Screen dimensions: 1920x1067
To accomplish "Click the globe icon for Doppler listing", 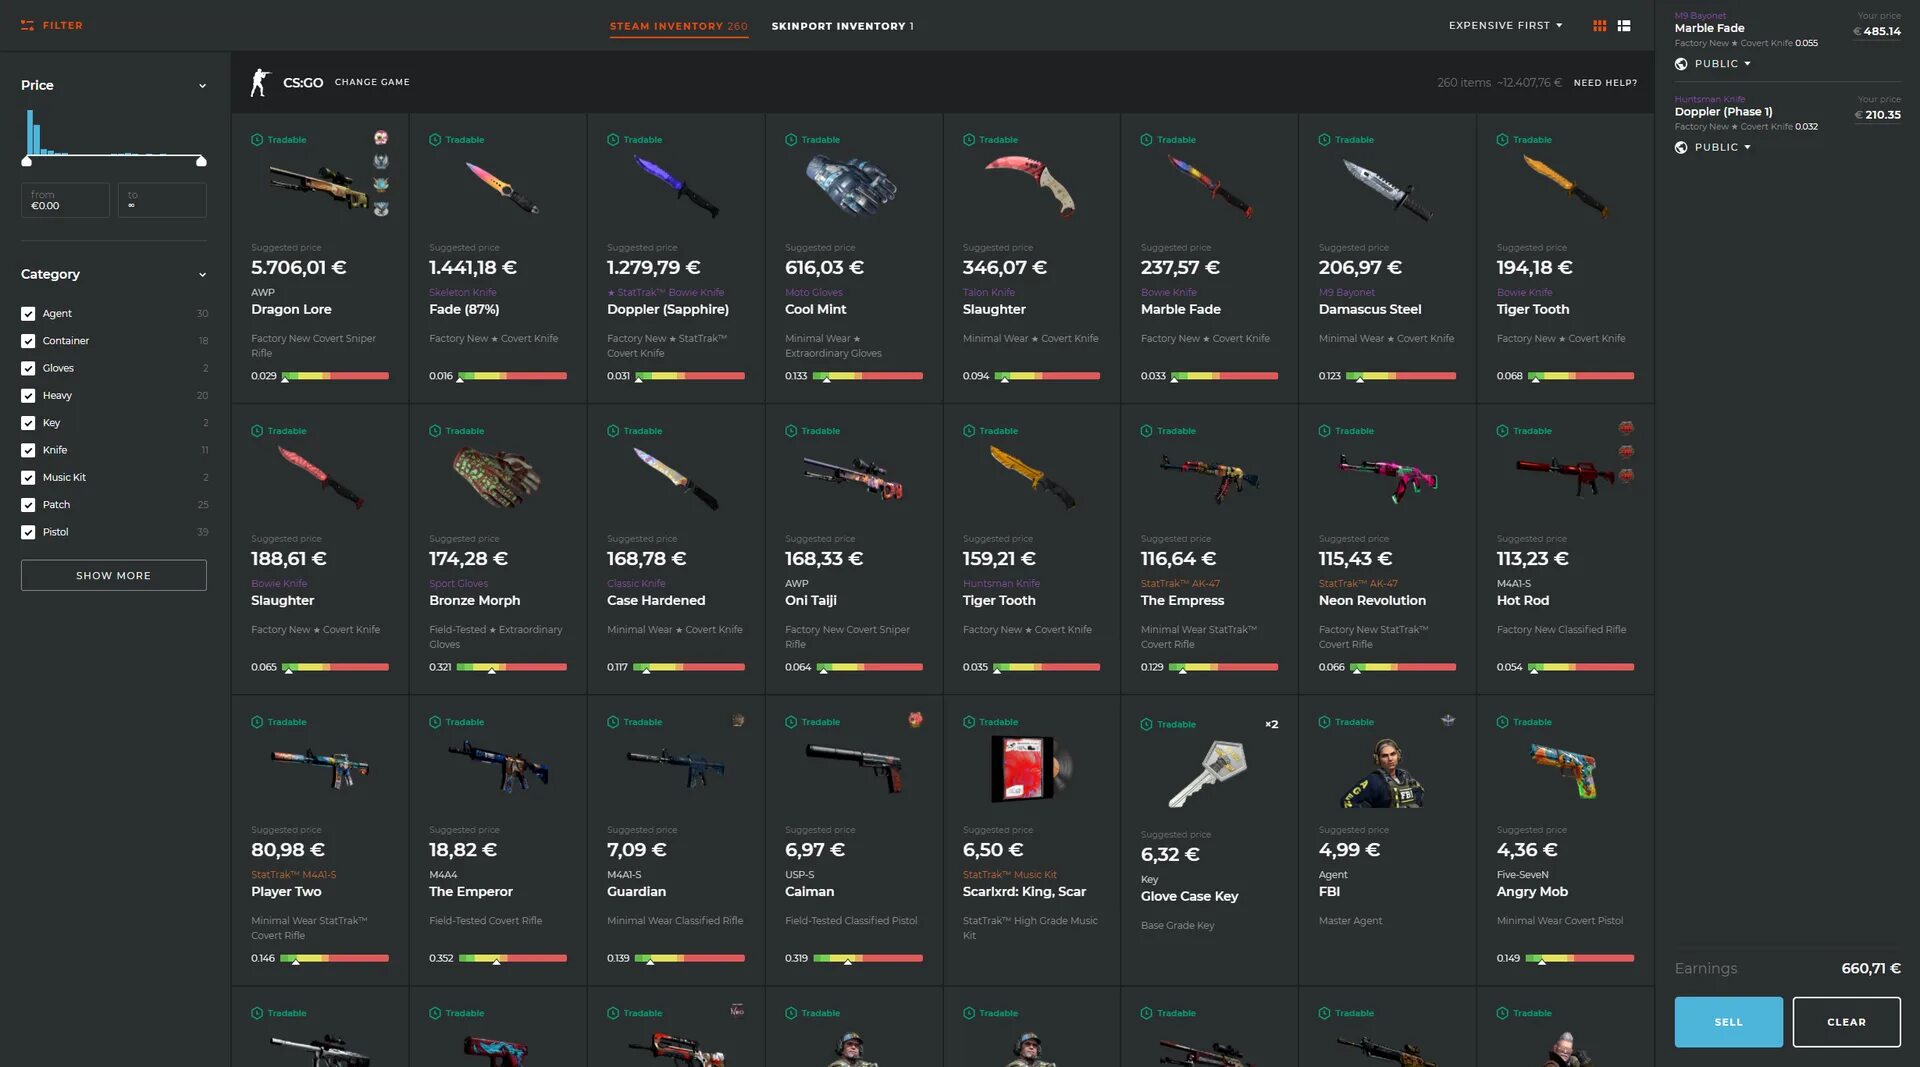I will tap(1681, 147).
